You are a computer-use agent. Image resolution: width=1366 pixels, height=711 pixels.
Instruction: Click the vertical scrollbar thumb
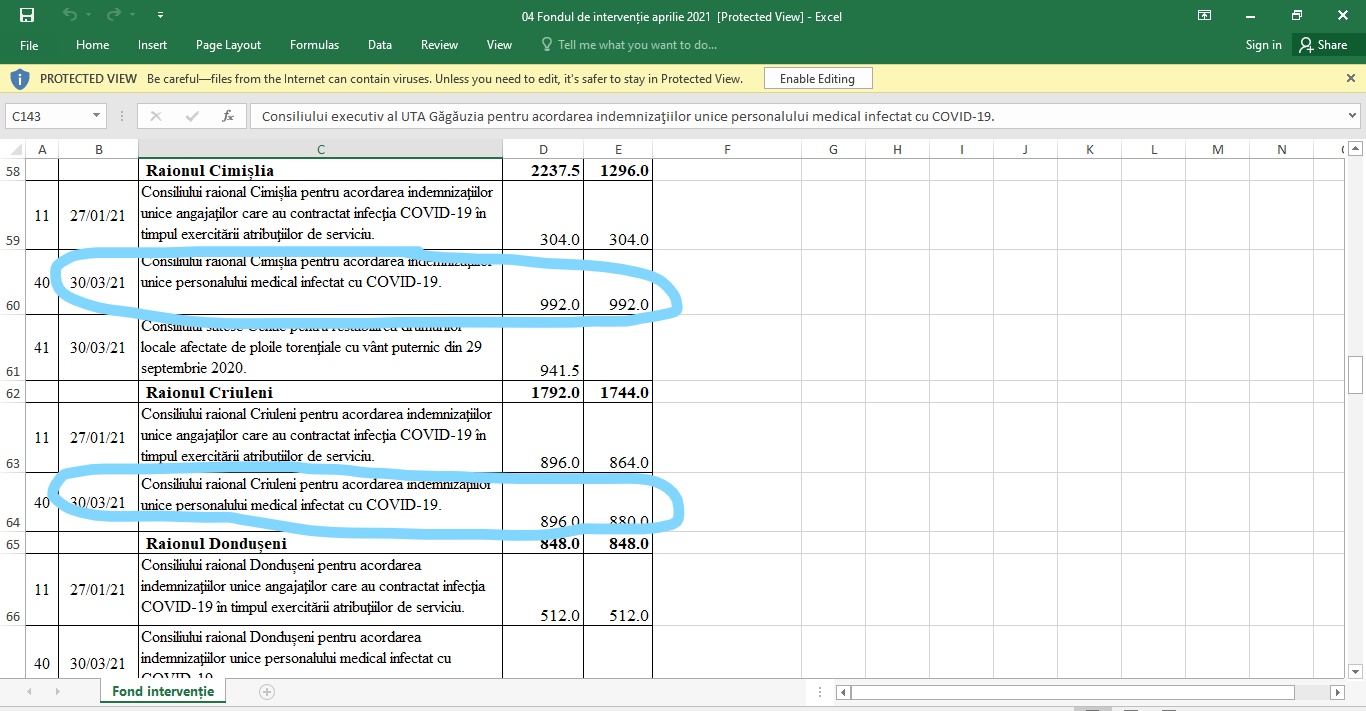[1356, 374]
